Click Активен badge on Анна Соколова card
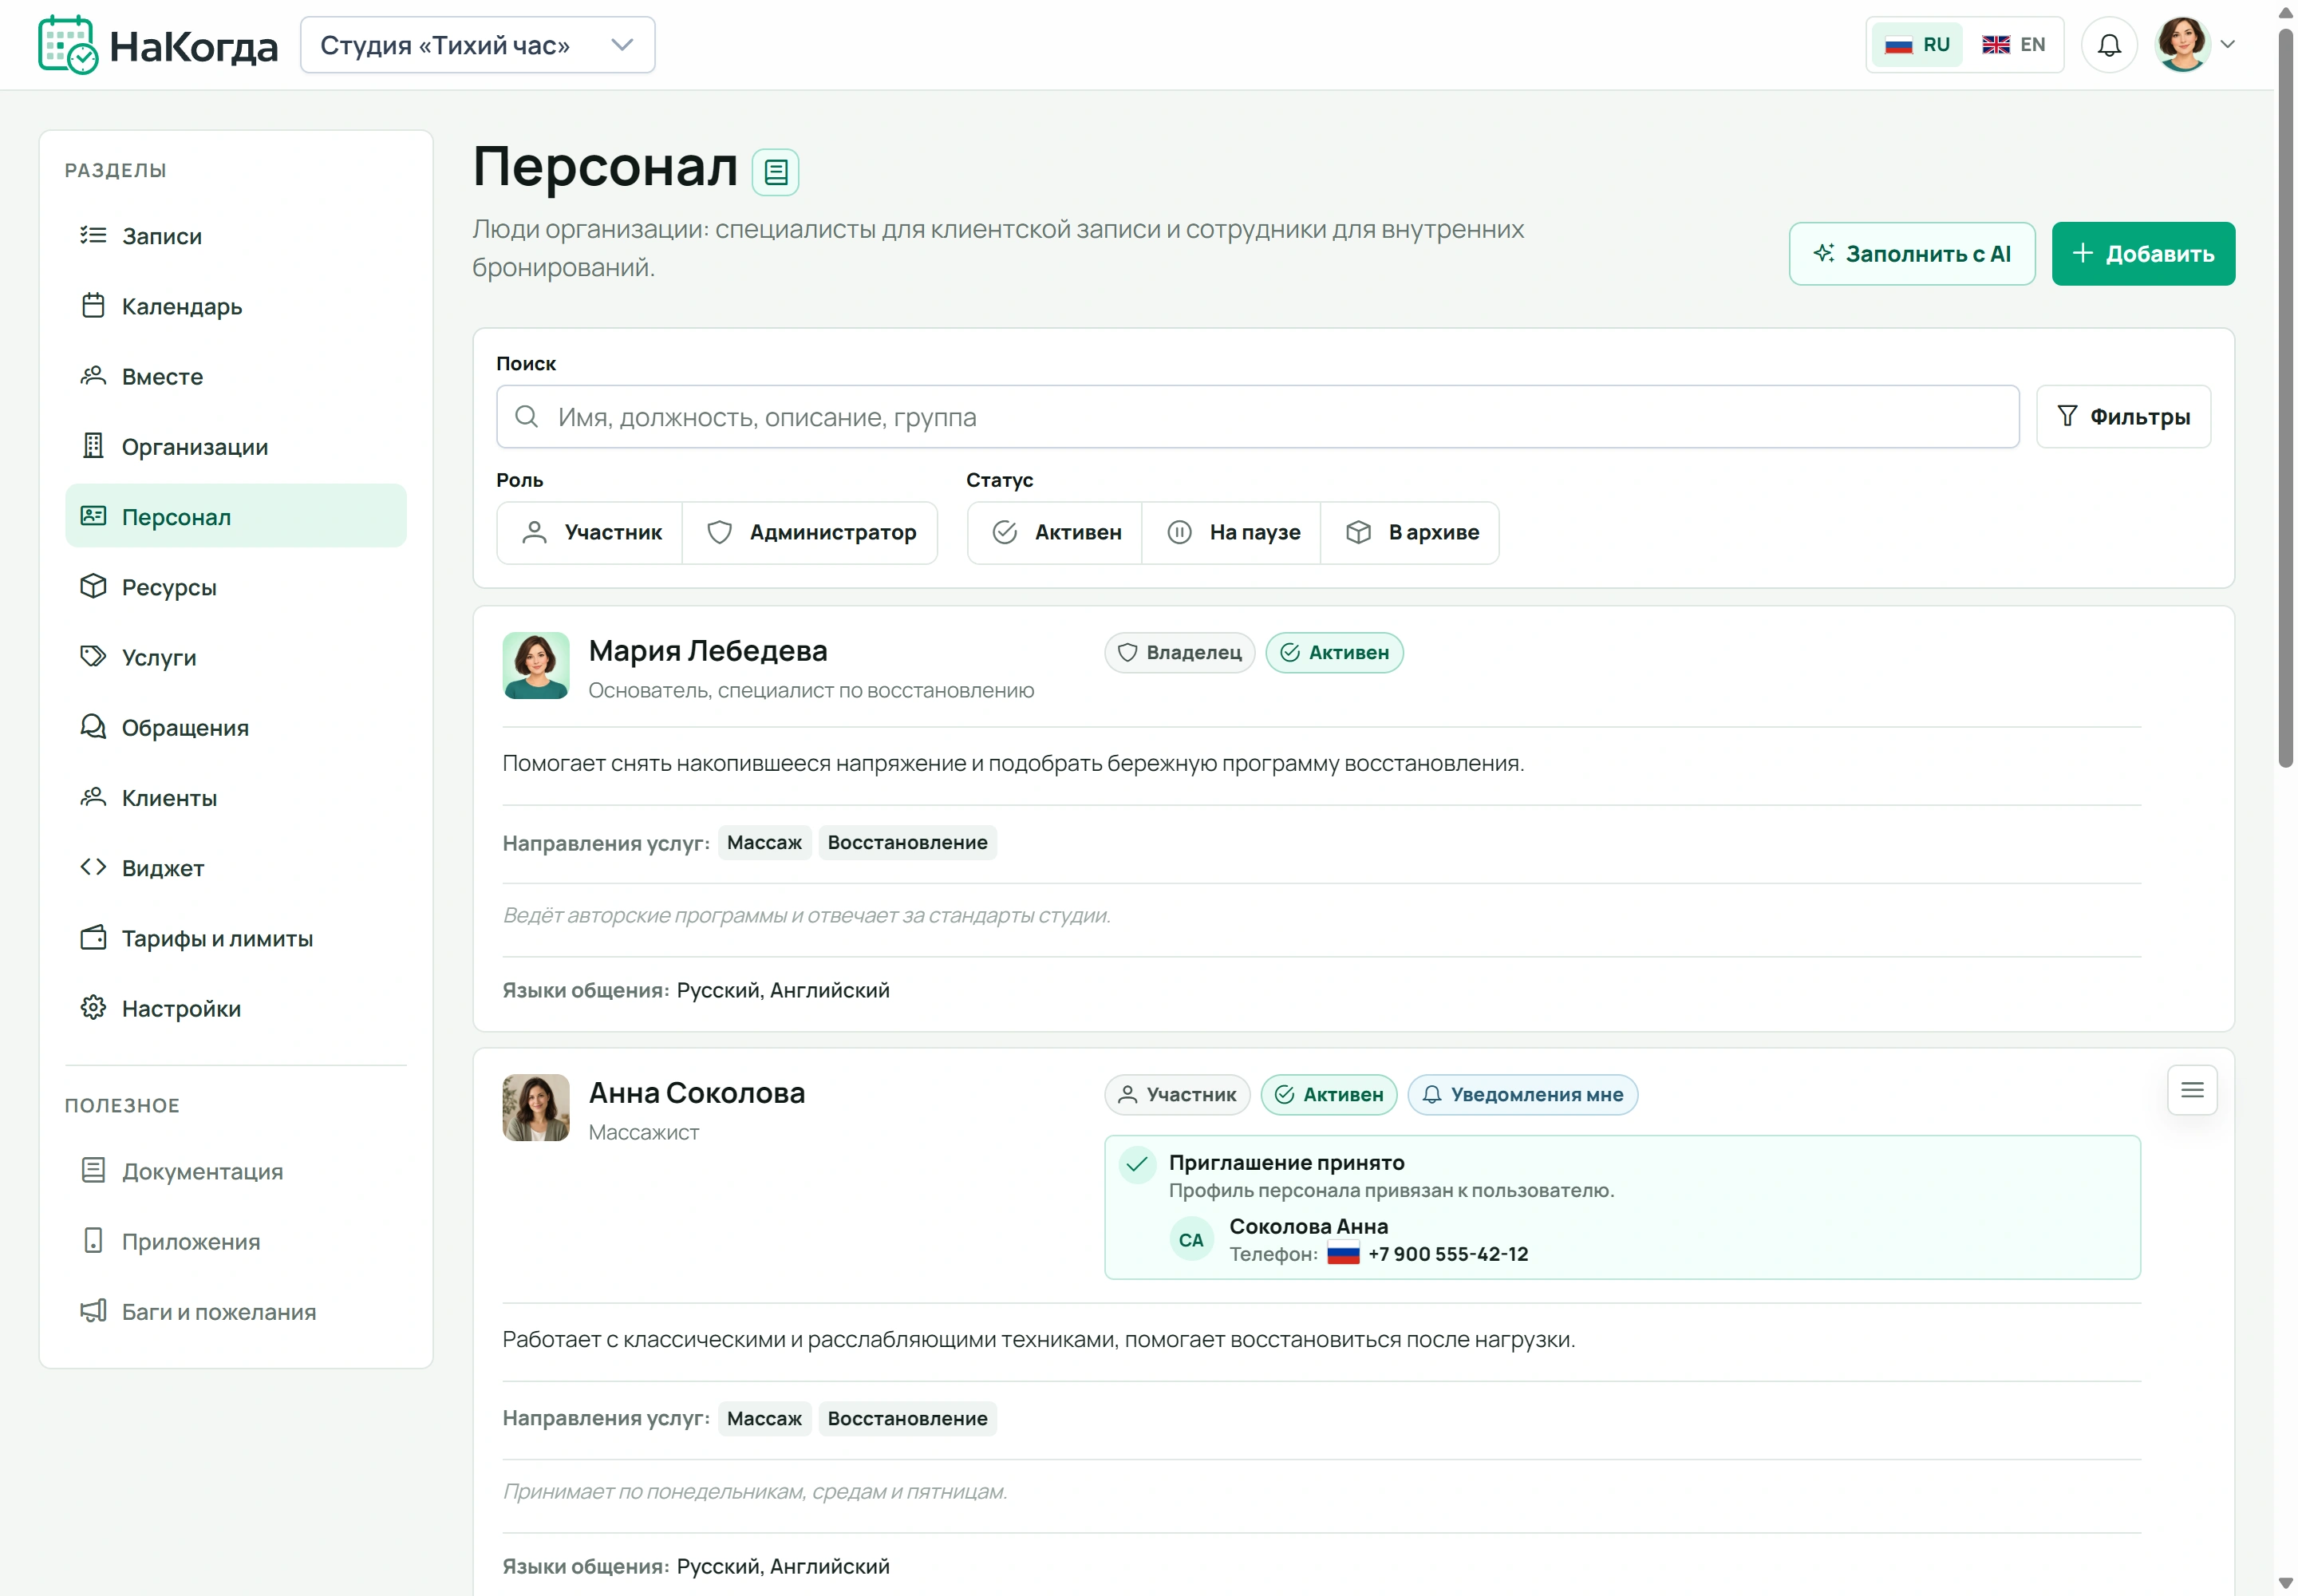Viewport: 2298px width, 1596px height. (x=1329, y=1095)
